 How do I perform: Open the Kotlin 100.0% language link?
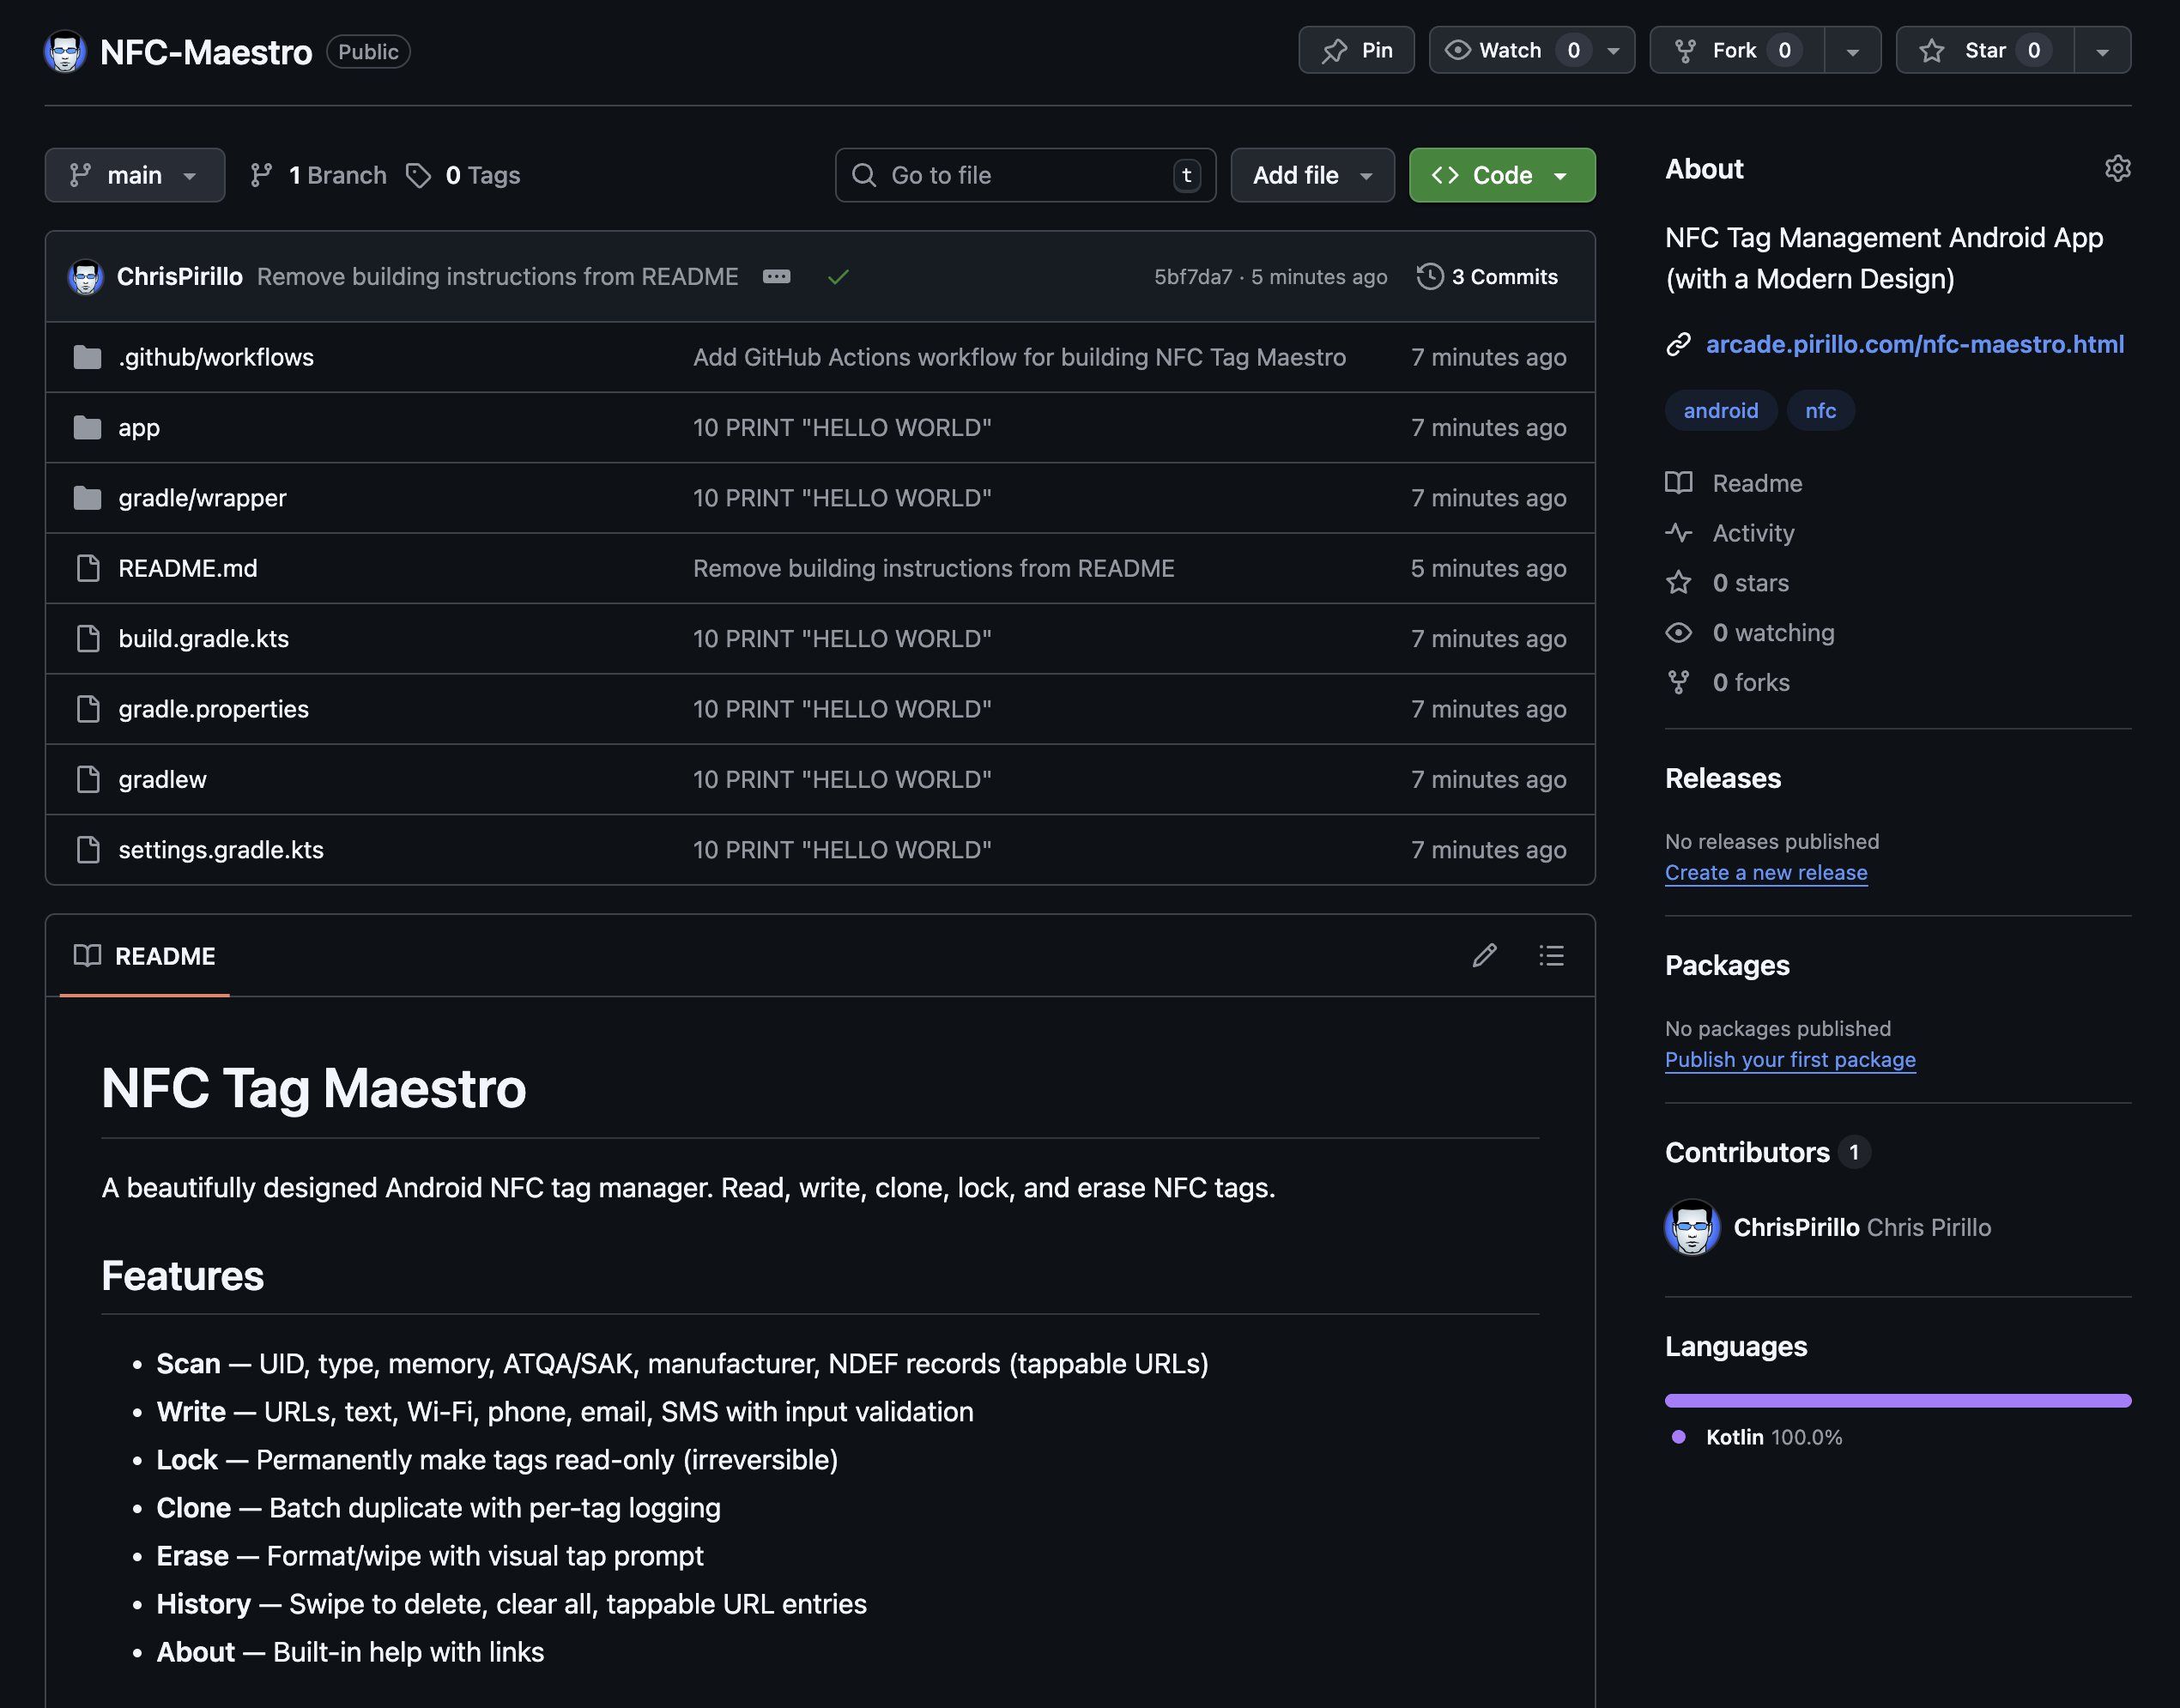1772,1437
